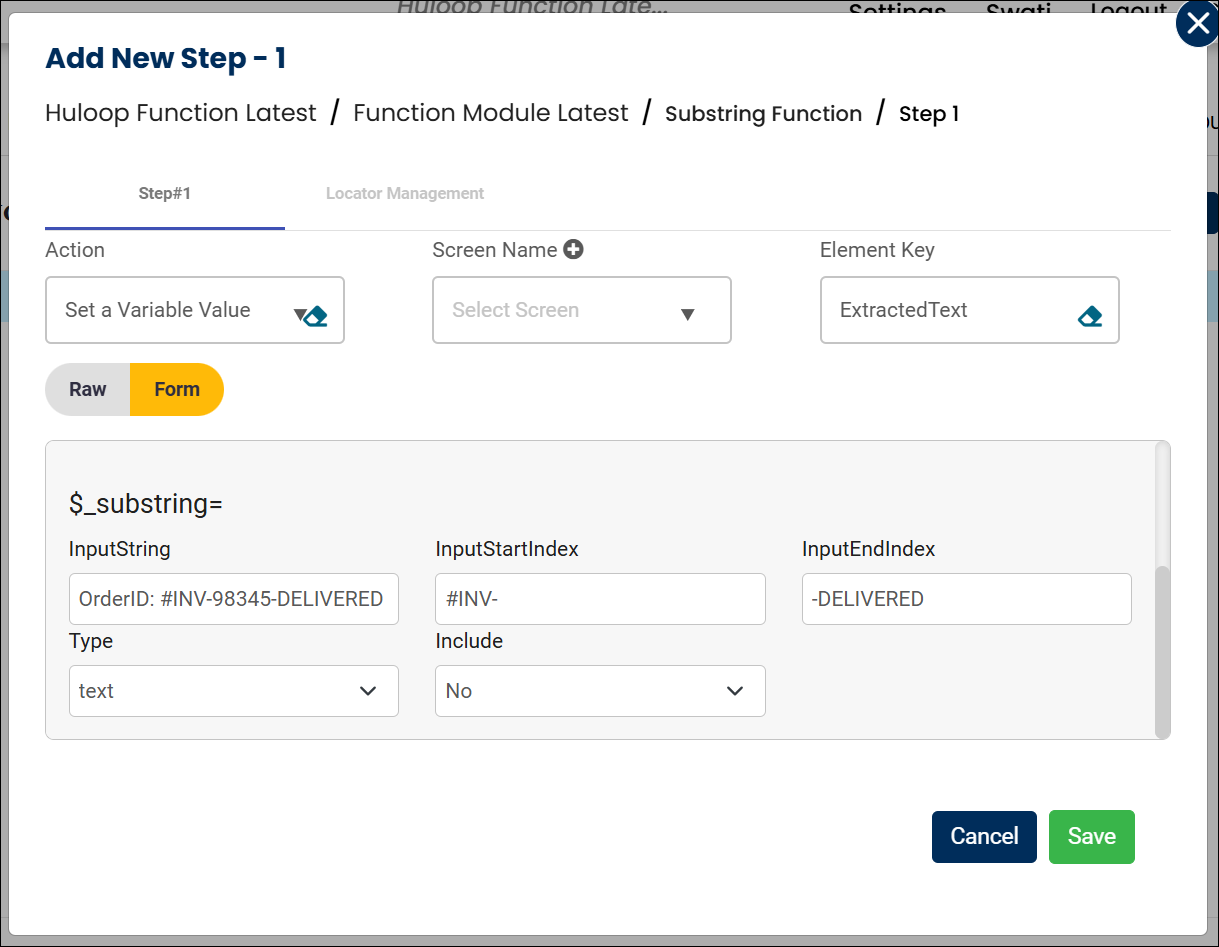Click the eraser icon in Action field
1219x947 pixels.
tap(317, 317)
